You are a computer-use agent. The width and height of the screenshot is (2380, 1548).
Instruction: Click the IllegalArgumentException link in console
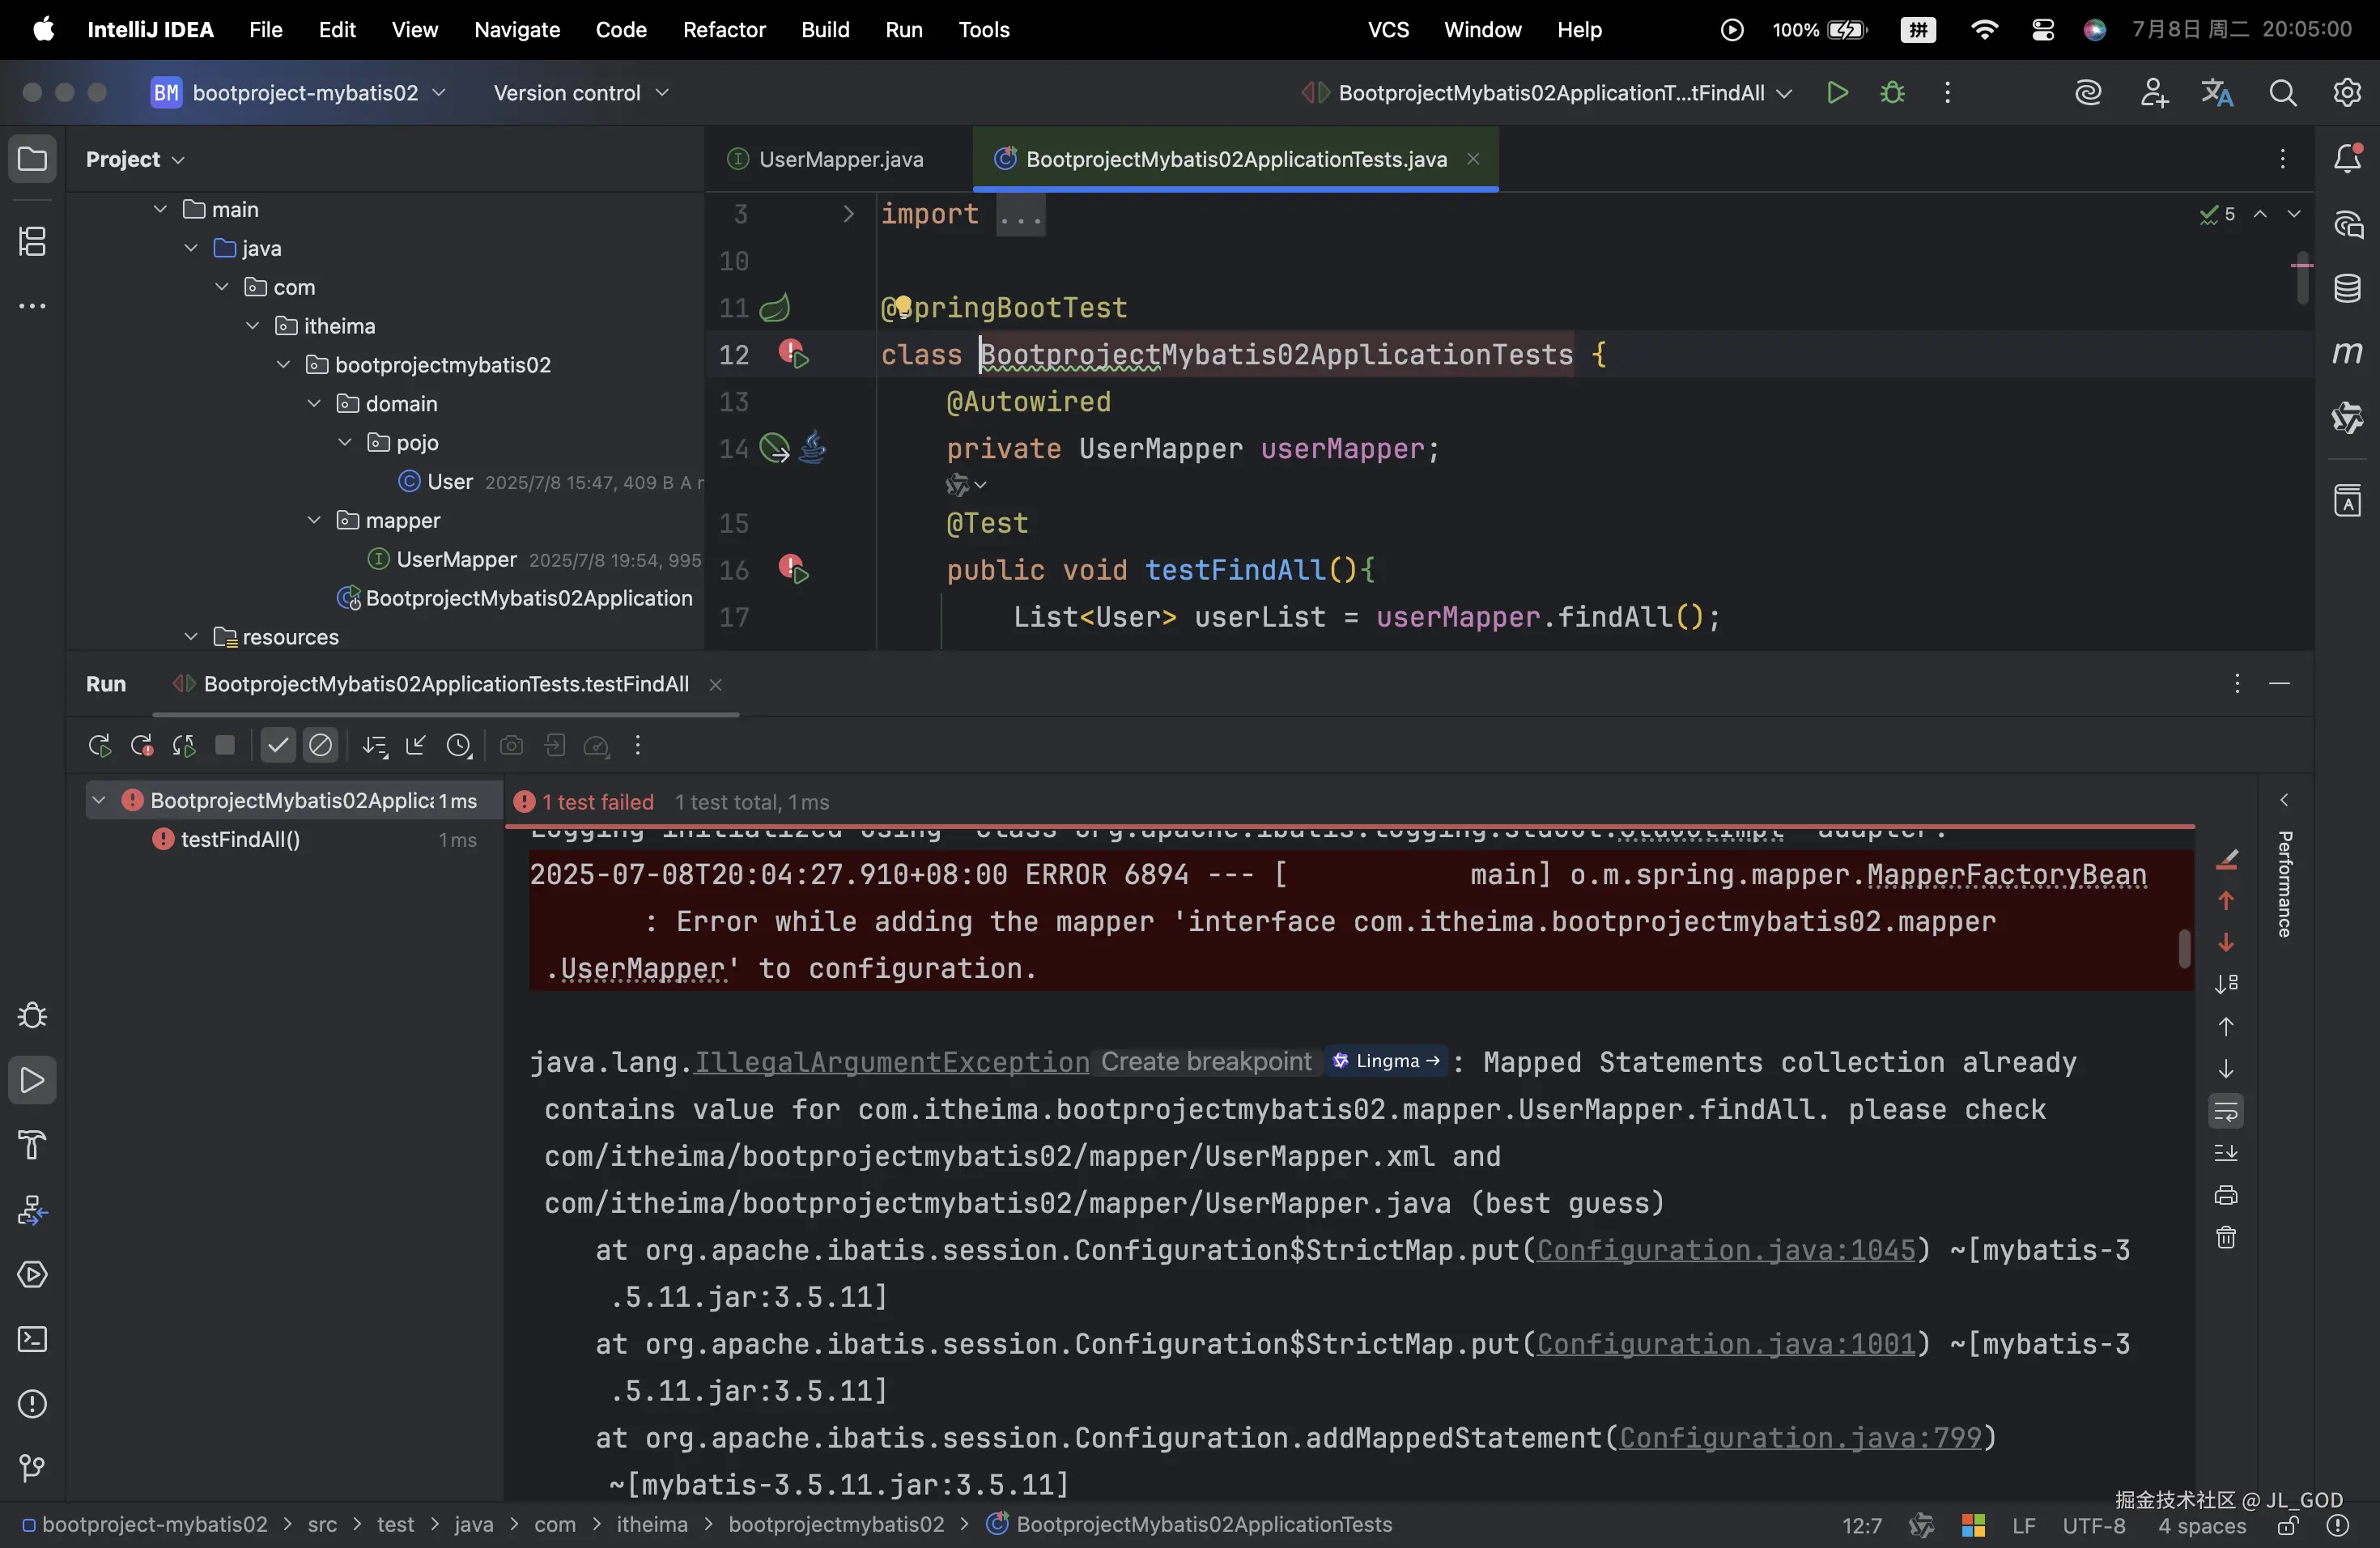click(x=891, y=1062)
